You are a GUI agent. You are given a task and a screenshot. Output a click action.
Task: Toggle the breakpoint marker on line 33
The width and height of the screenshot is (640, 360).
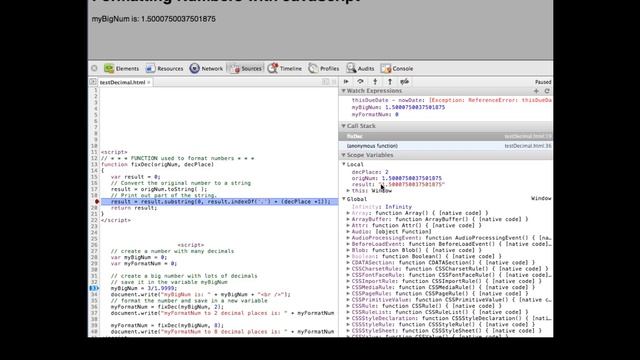[94, 288]
